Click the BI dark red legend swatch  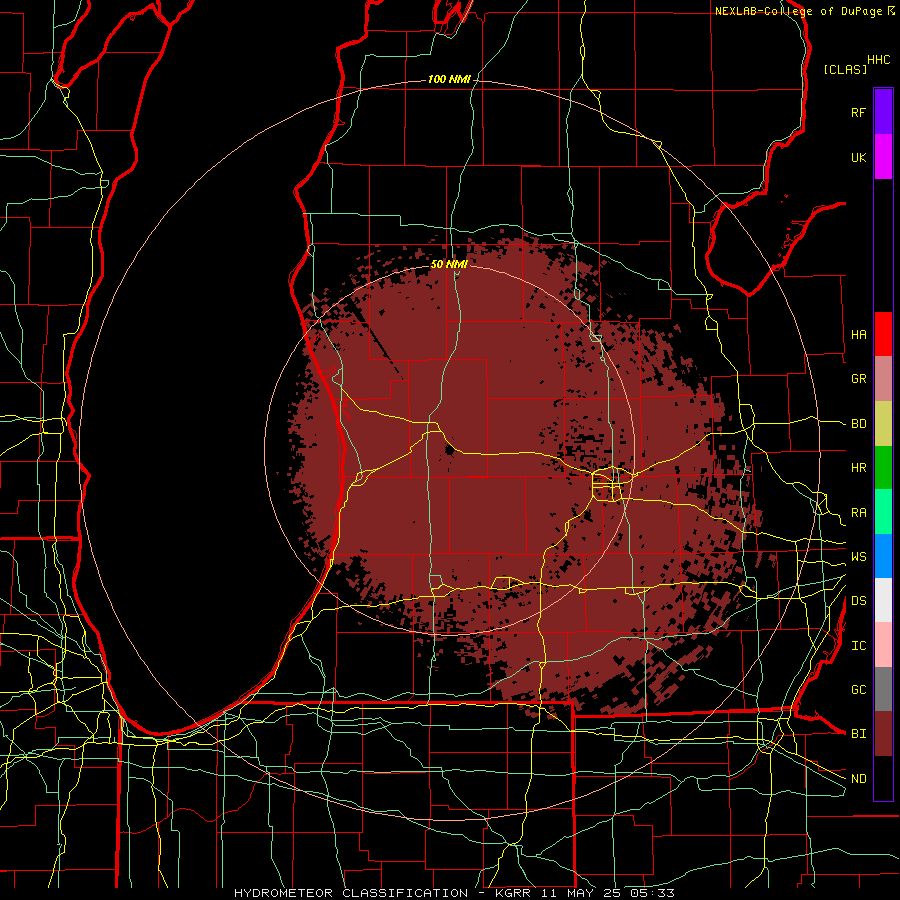pos(883,734)
